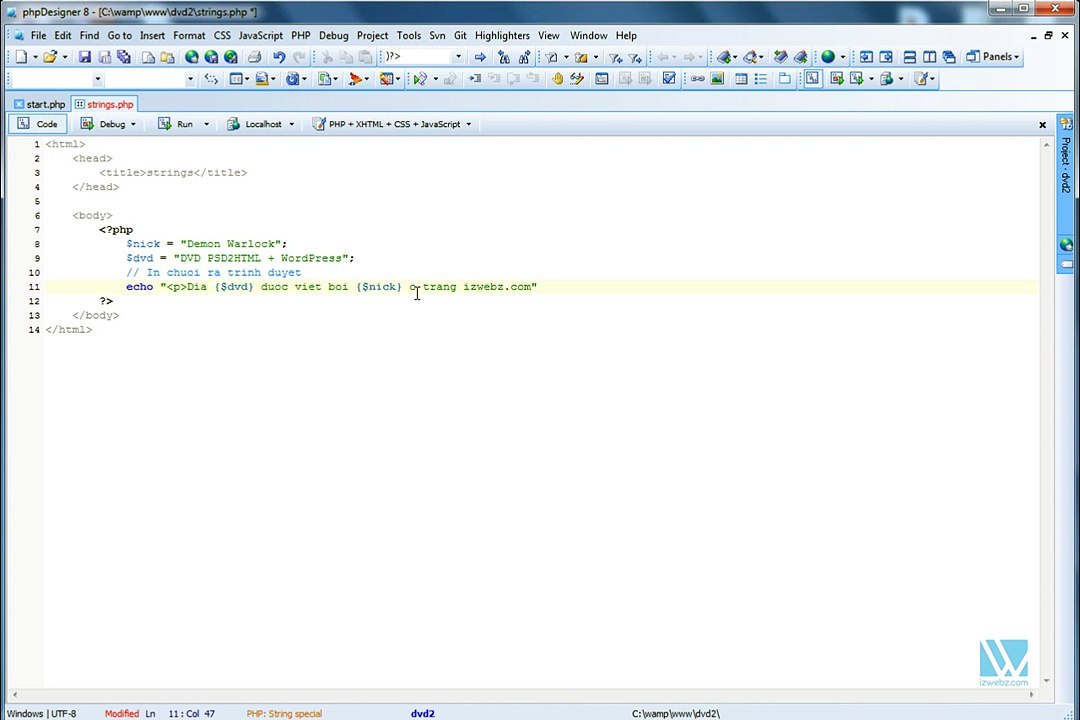Switch to the start.php tab
This screenshot has width=1080, height=720.
(40, 104)
